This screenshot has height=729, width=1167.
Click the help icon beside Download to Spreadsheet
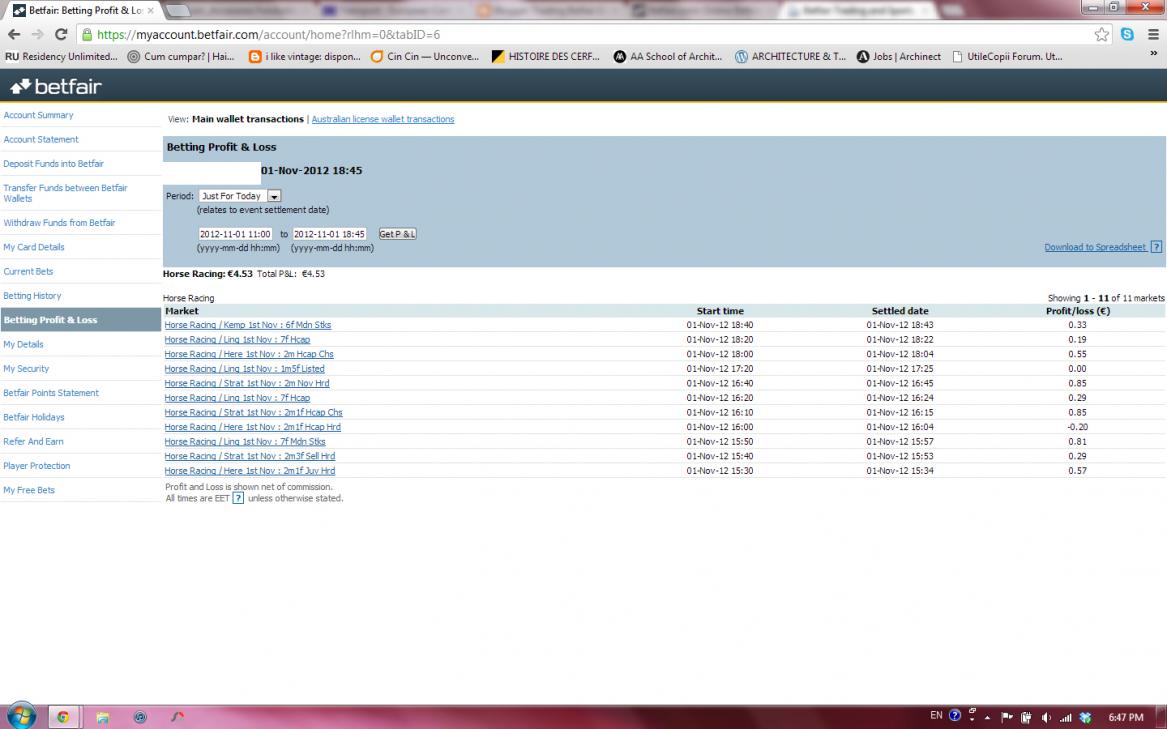pyautogui.click(x=1156, y=247)
